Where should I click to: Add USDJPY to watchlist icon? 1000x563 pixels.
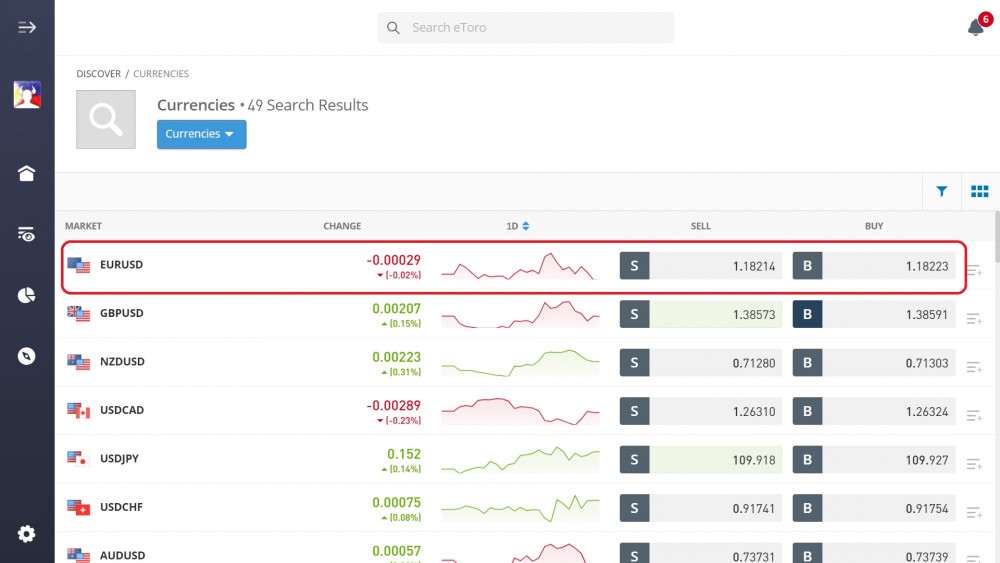click(974, 464)
